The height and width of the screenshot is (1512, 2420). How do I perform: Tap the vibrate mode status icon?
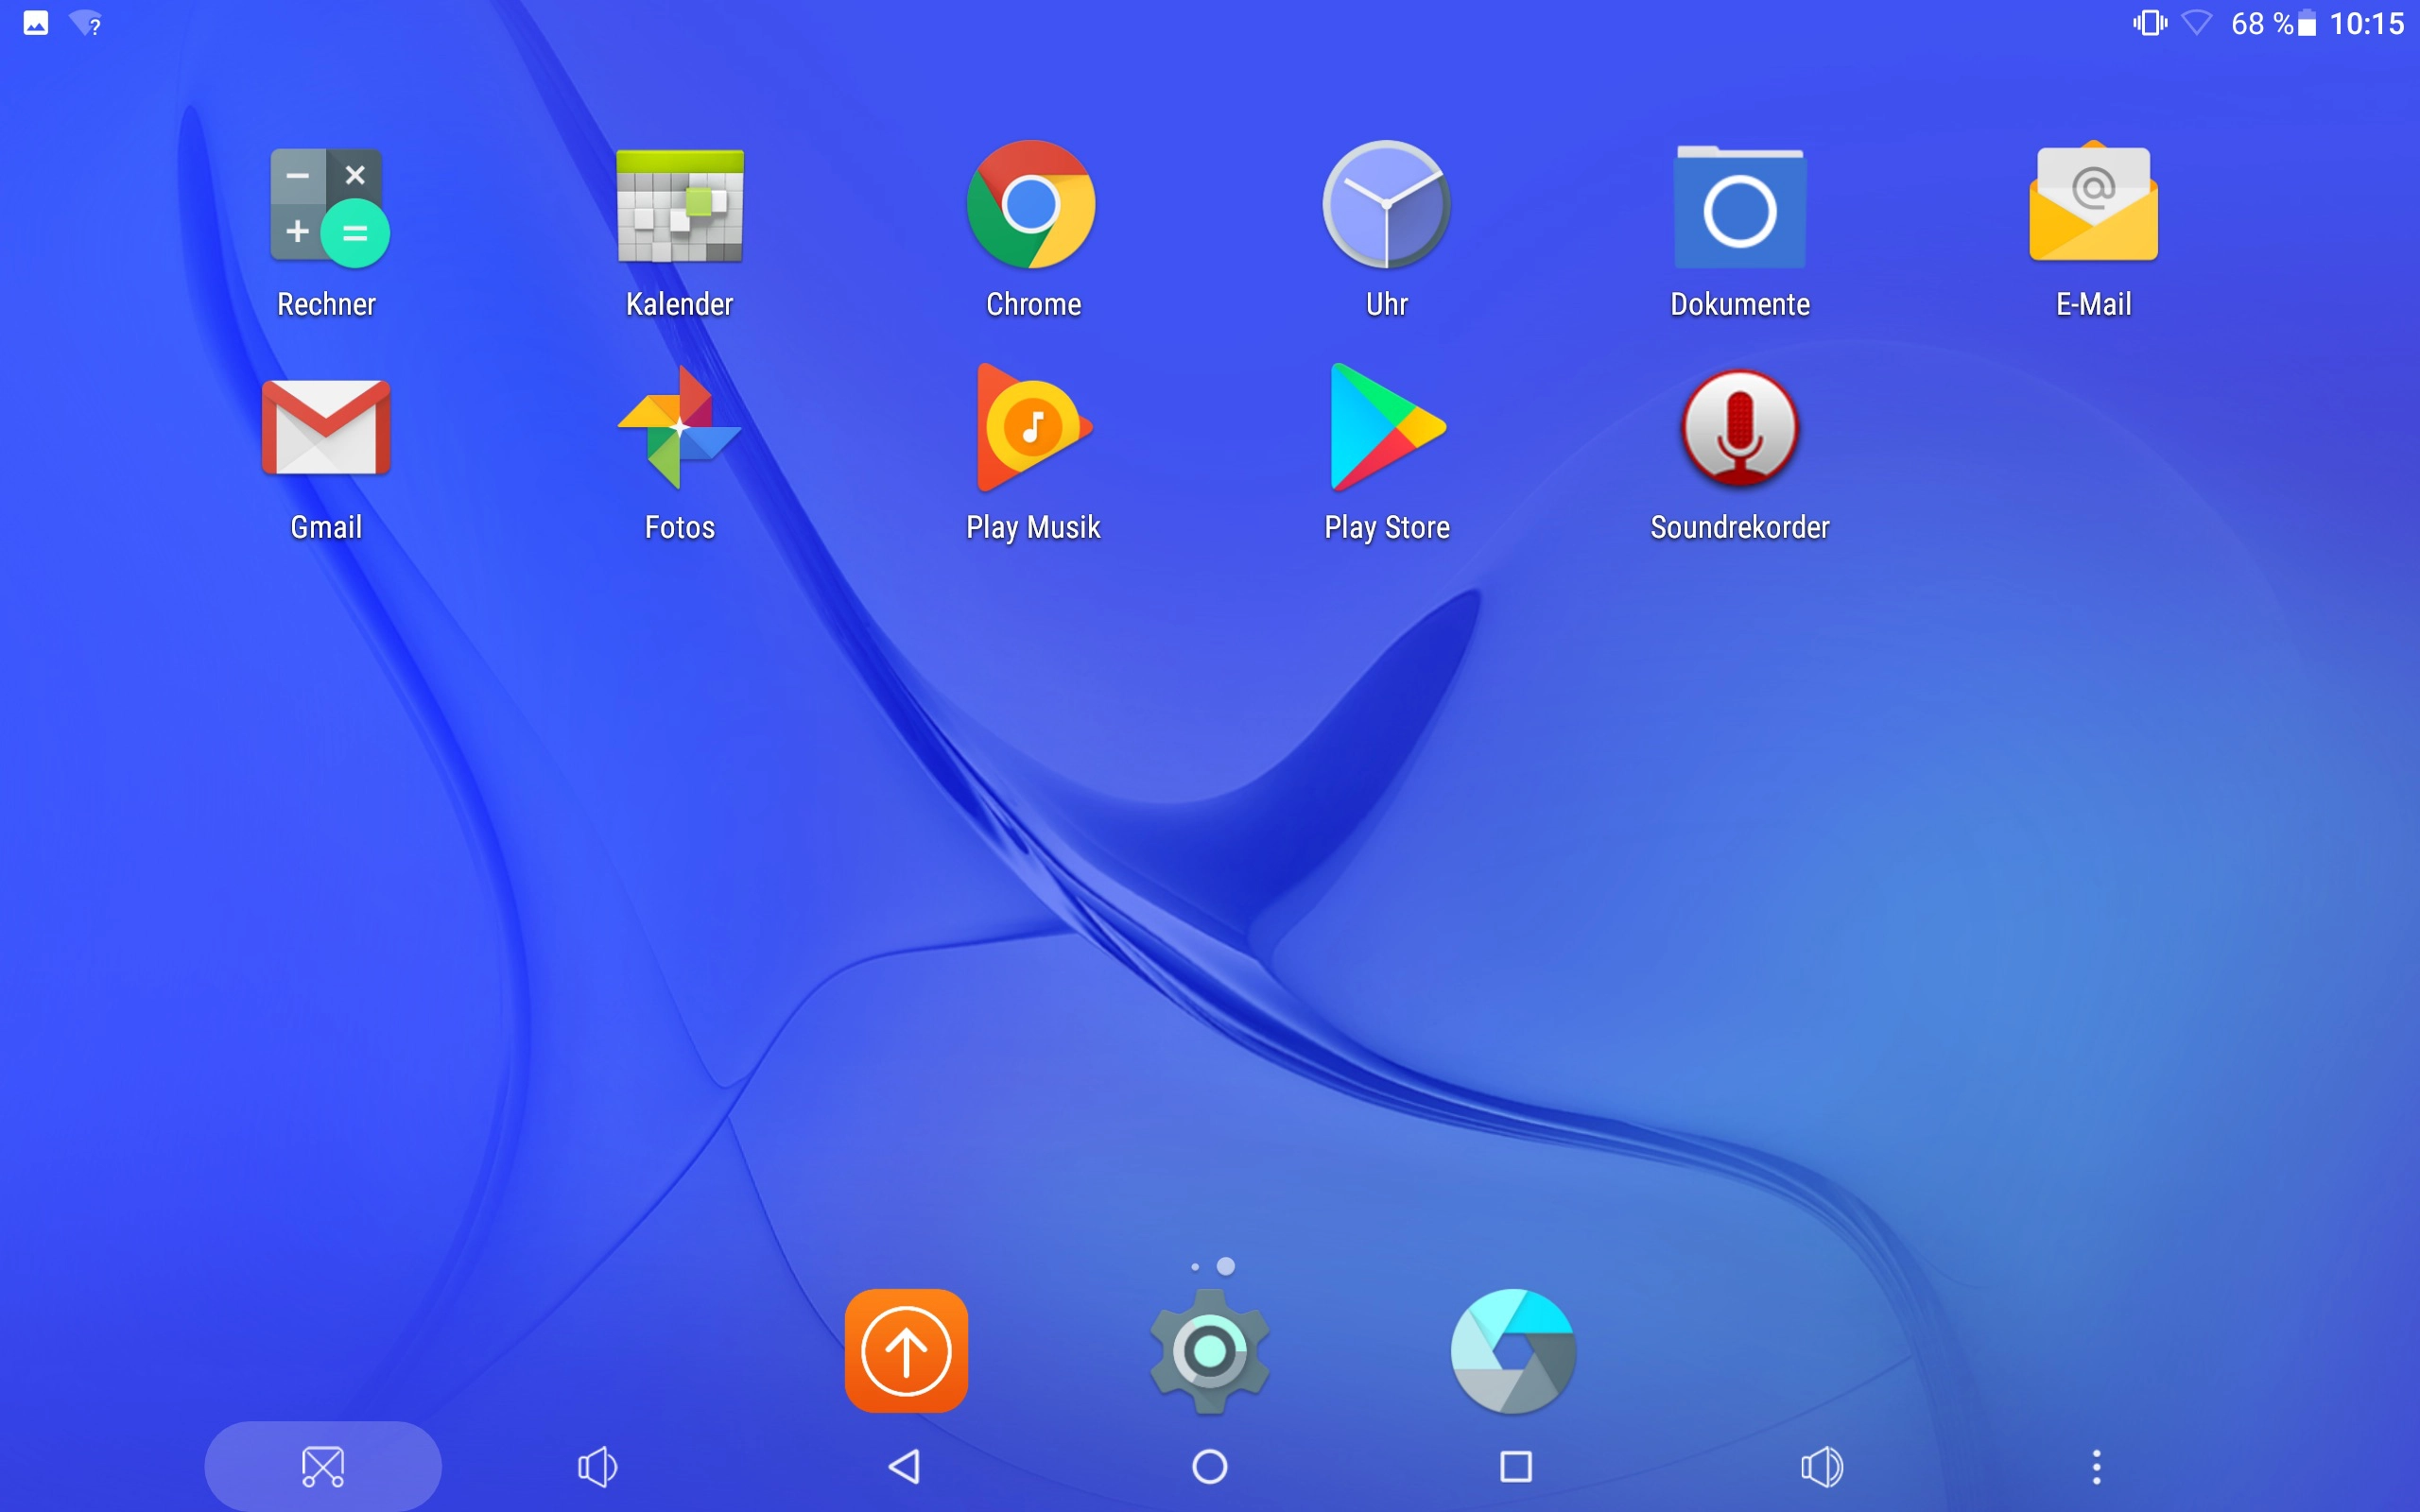click(x=2150, y=22)
